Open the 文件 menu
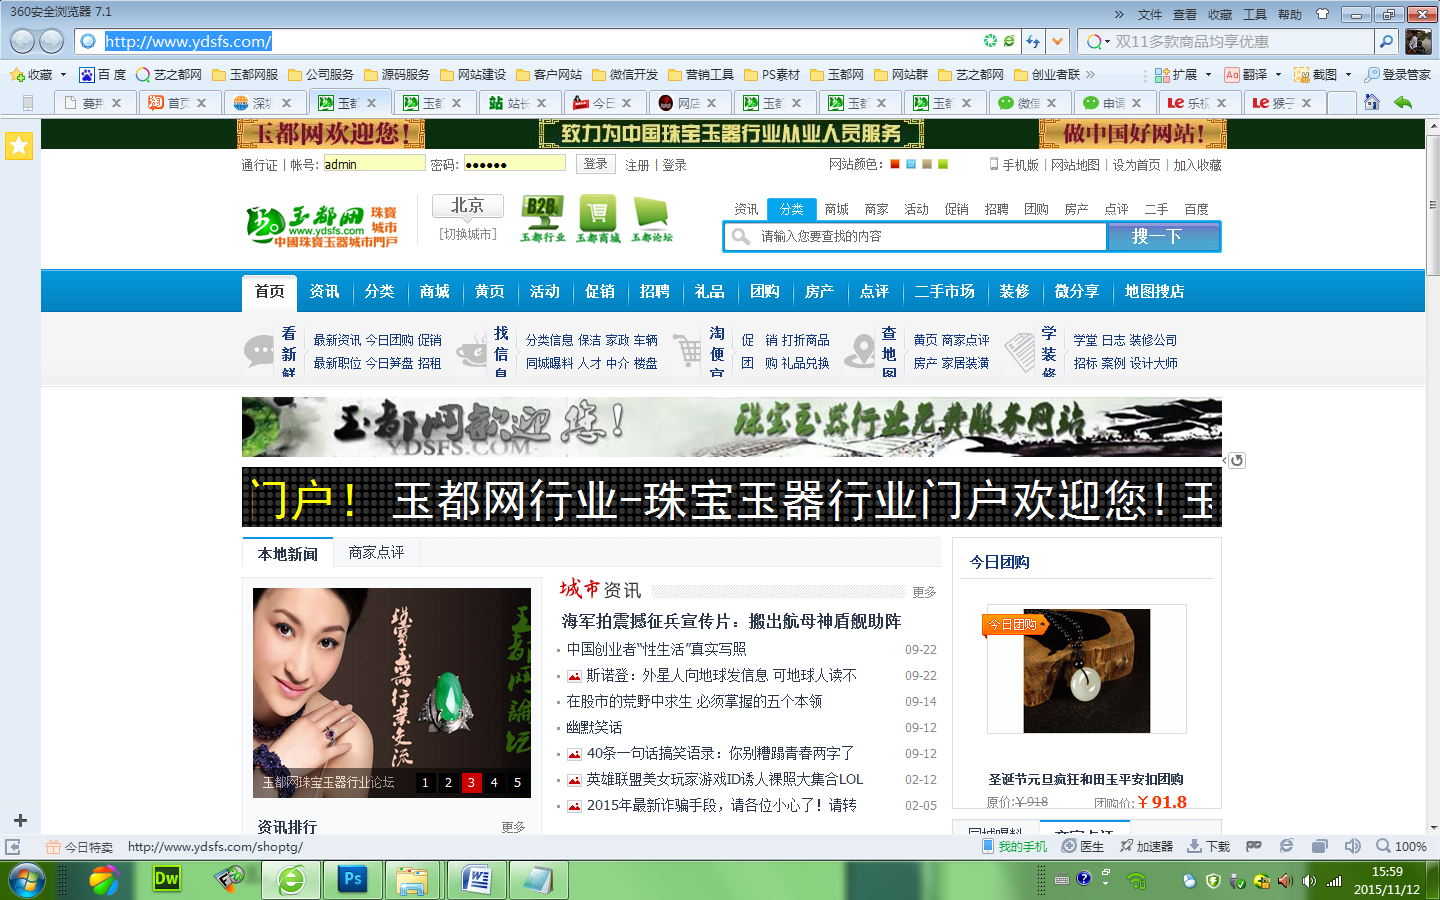The height and width of the screenshot is (900, 1440). coord(1150,14)
